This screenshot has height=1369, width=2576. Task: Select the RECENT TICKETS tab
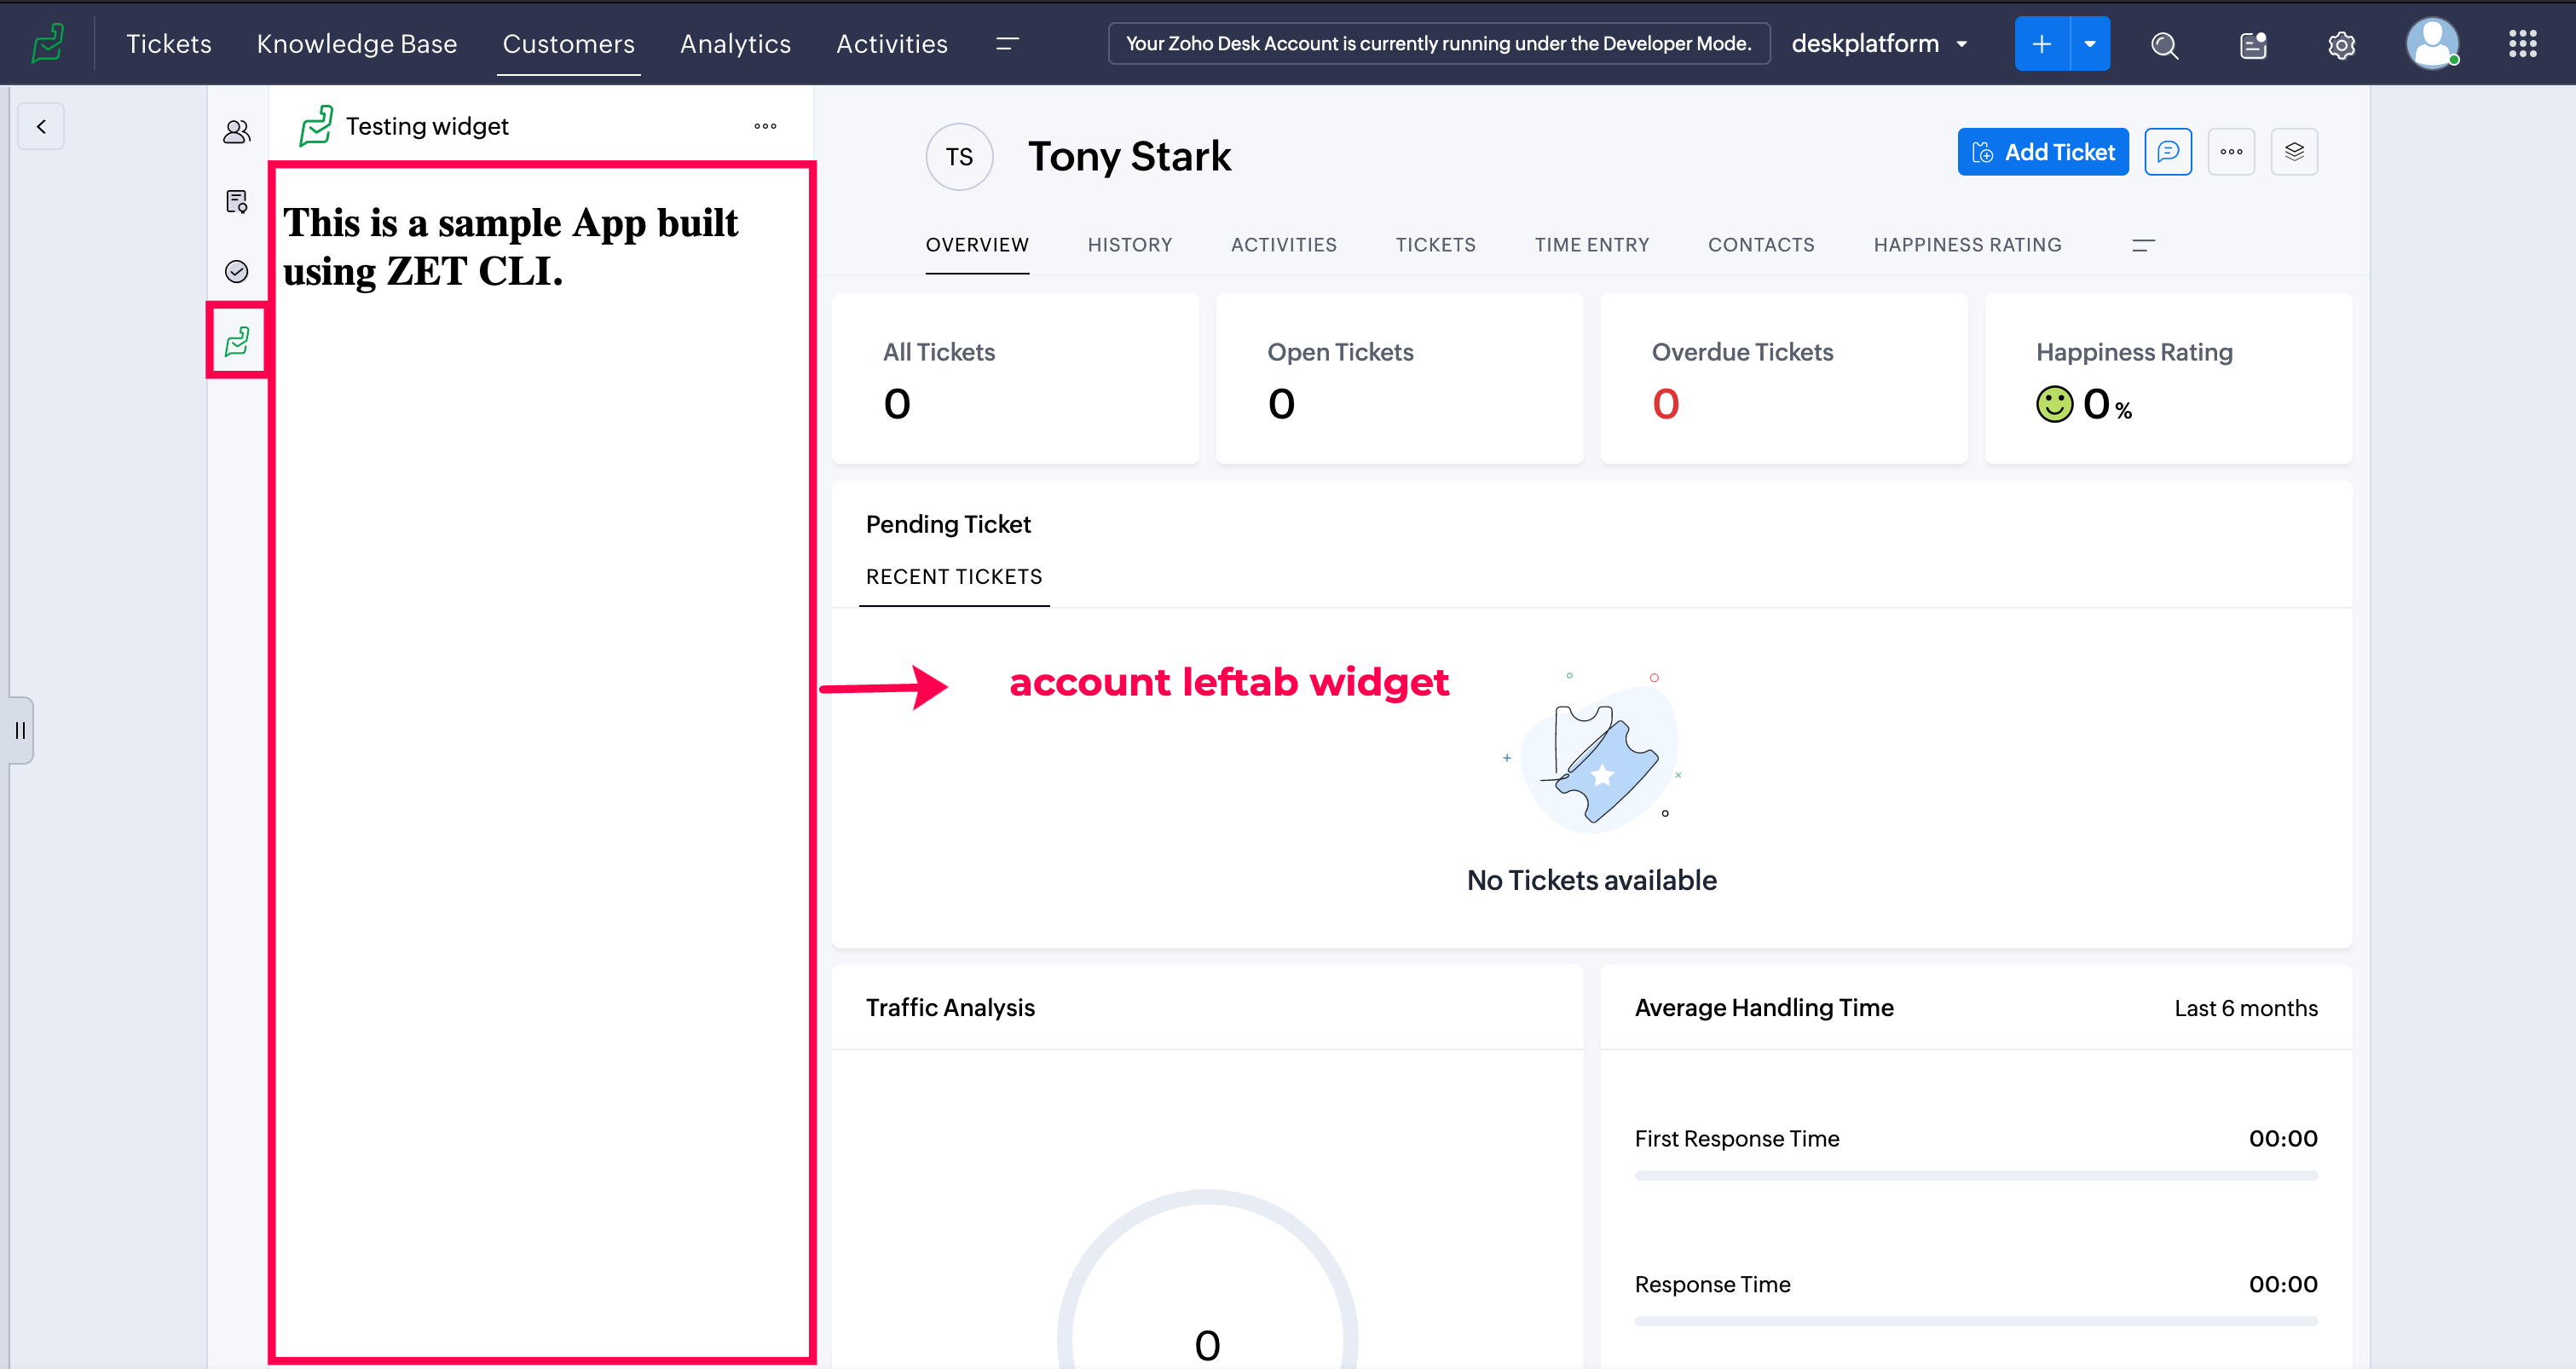954,577
